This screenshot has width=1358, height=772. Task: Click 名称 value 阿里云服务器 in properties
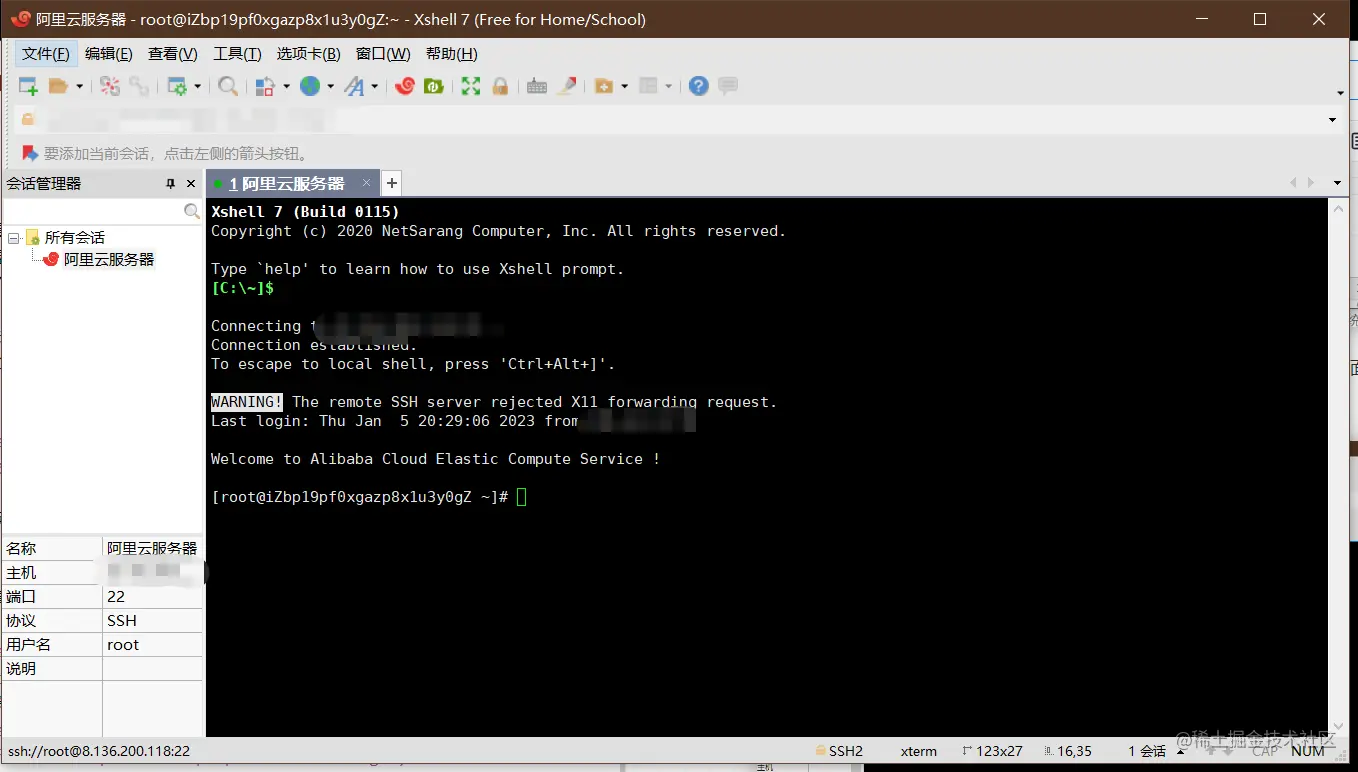coord(152,549)
